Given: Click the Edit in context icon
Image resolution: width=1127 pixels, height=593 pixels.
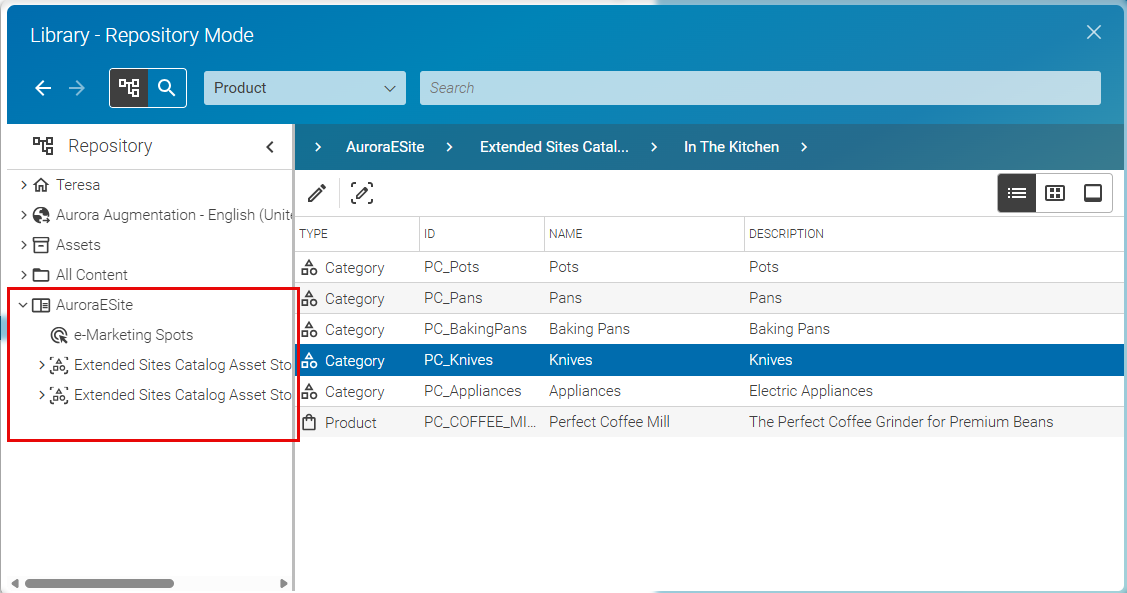Looking at the screenshot, I should click(362, 192).
